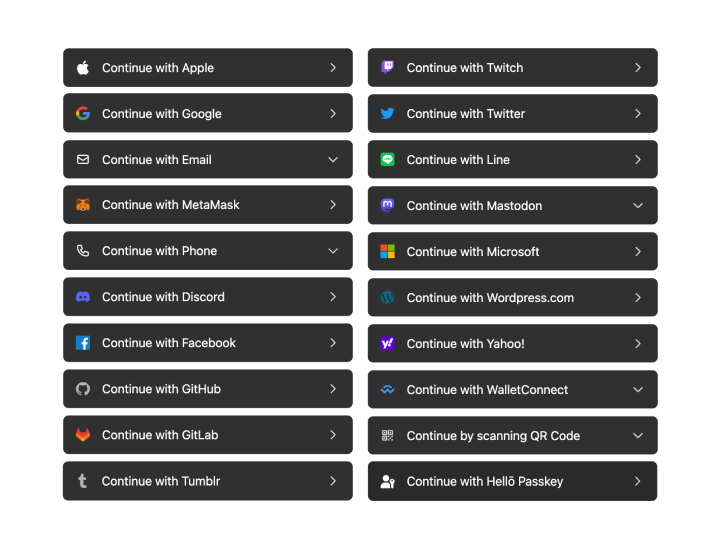
Task: Click the Microsoft logo icon
Action: coord(387,252)
